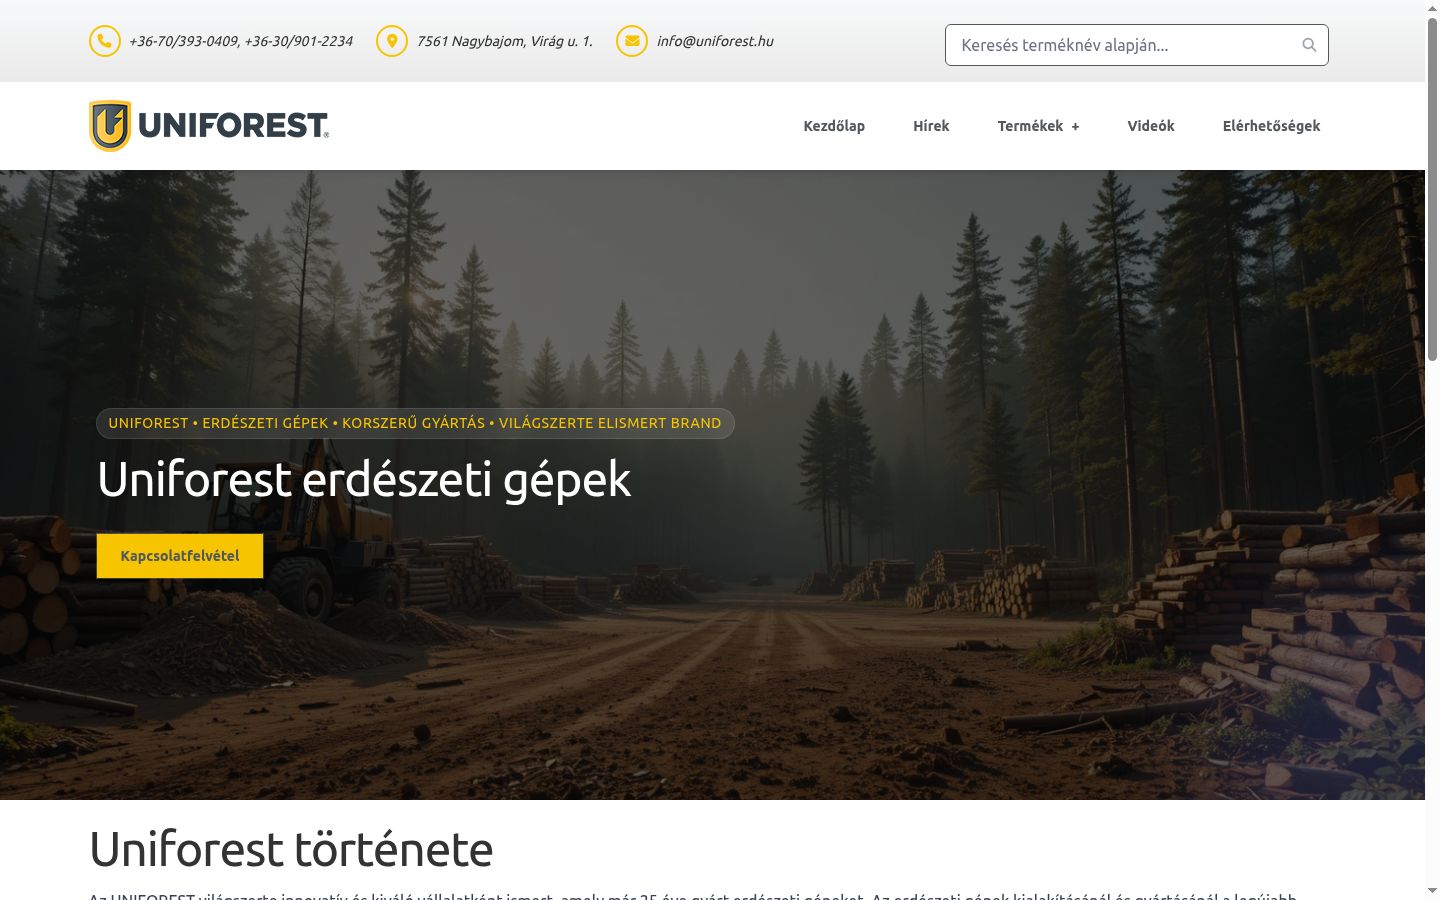Image resolution: width=1440 pixels, height=900 pixels.
Task: Click the address 7561 Nagybajom, Virág u. 1.
Action: [505, 41]
